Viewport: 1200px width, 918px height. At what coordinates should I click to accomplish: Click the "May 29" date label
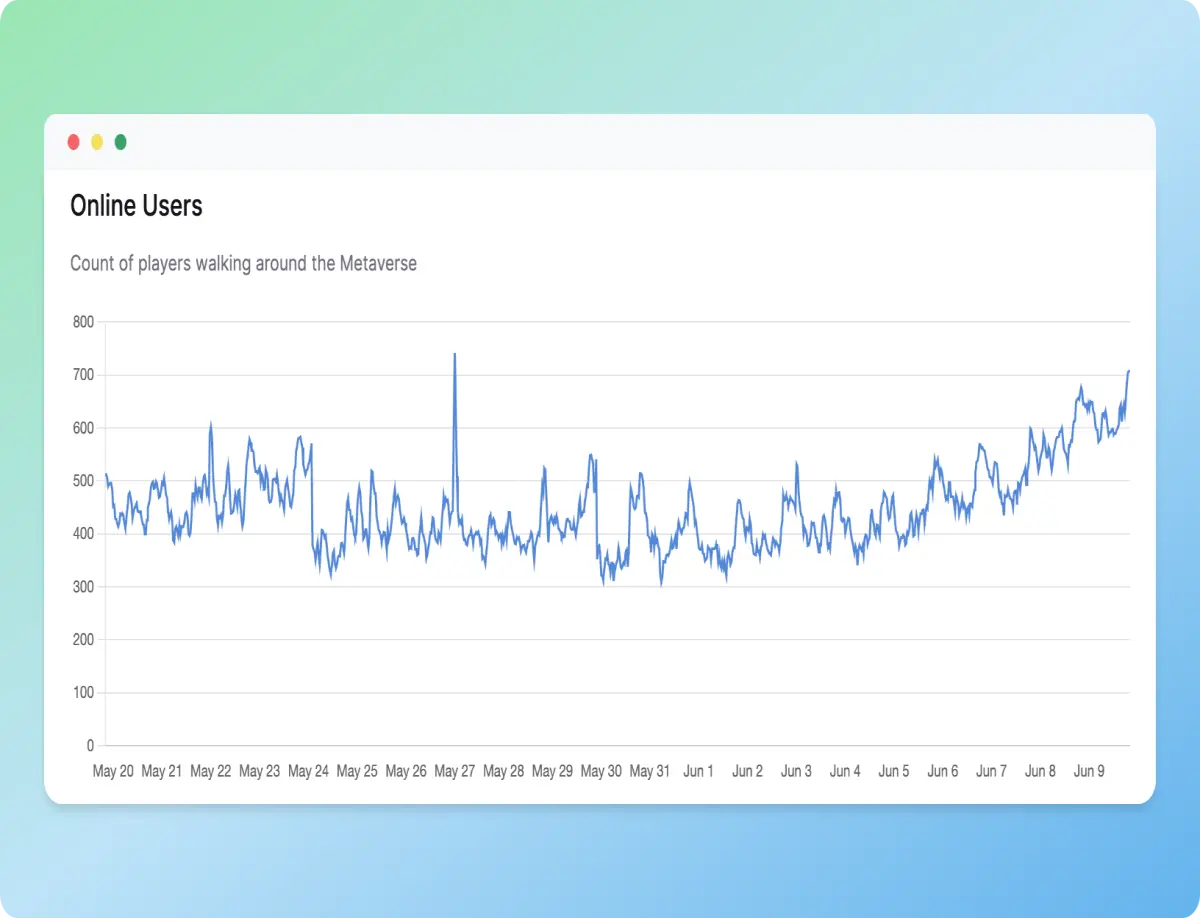tap(553, 772)
